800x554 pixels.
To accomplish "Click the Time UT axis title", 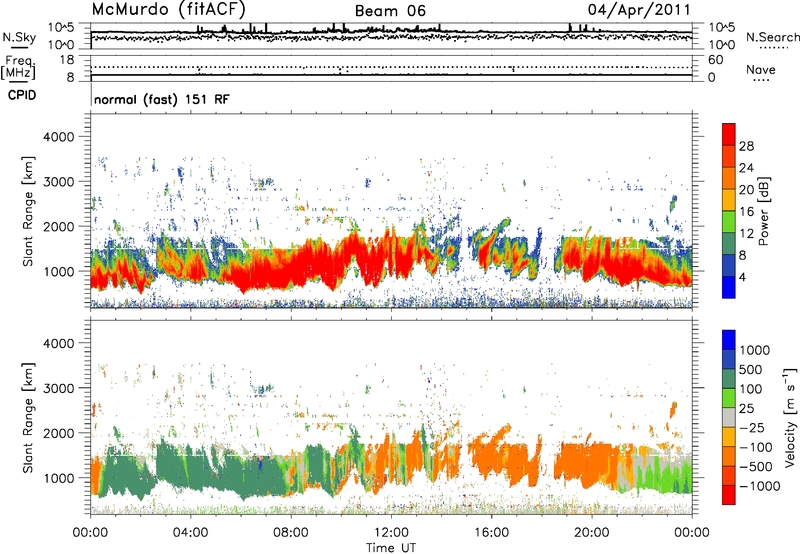I will click(x=391, y=548).
